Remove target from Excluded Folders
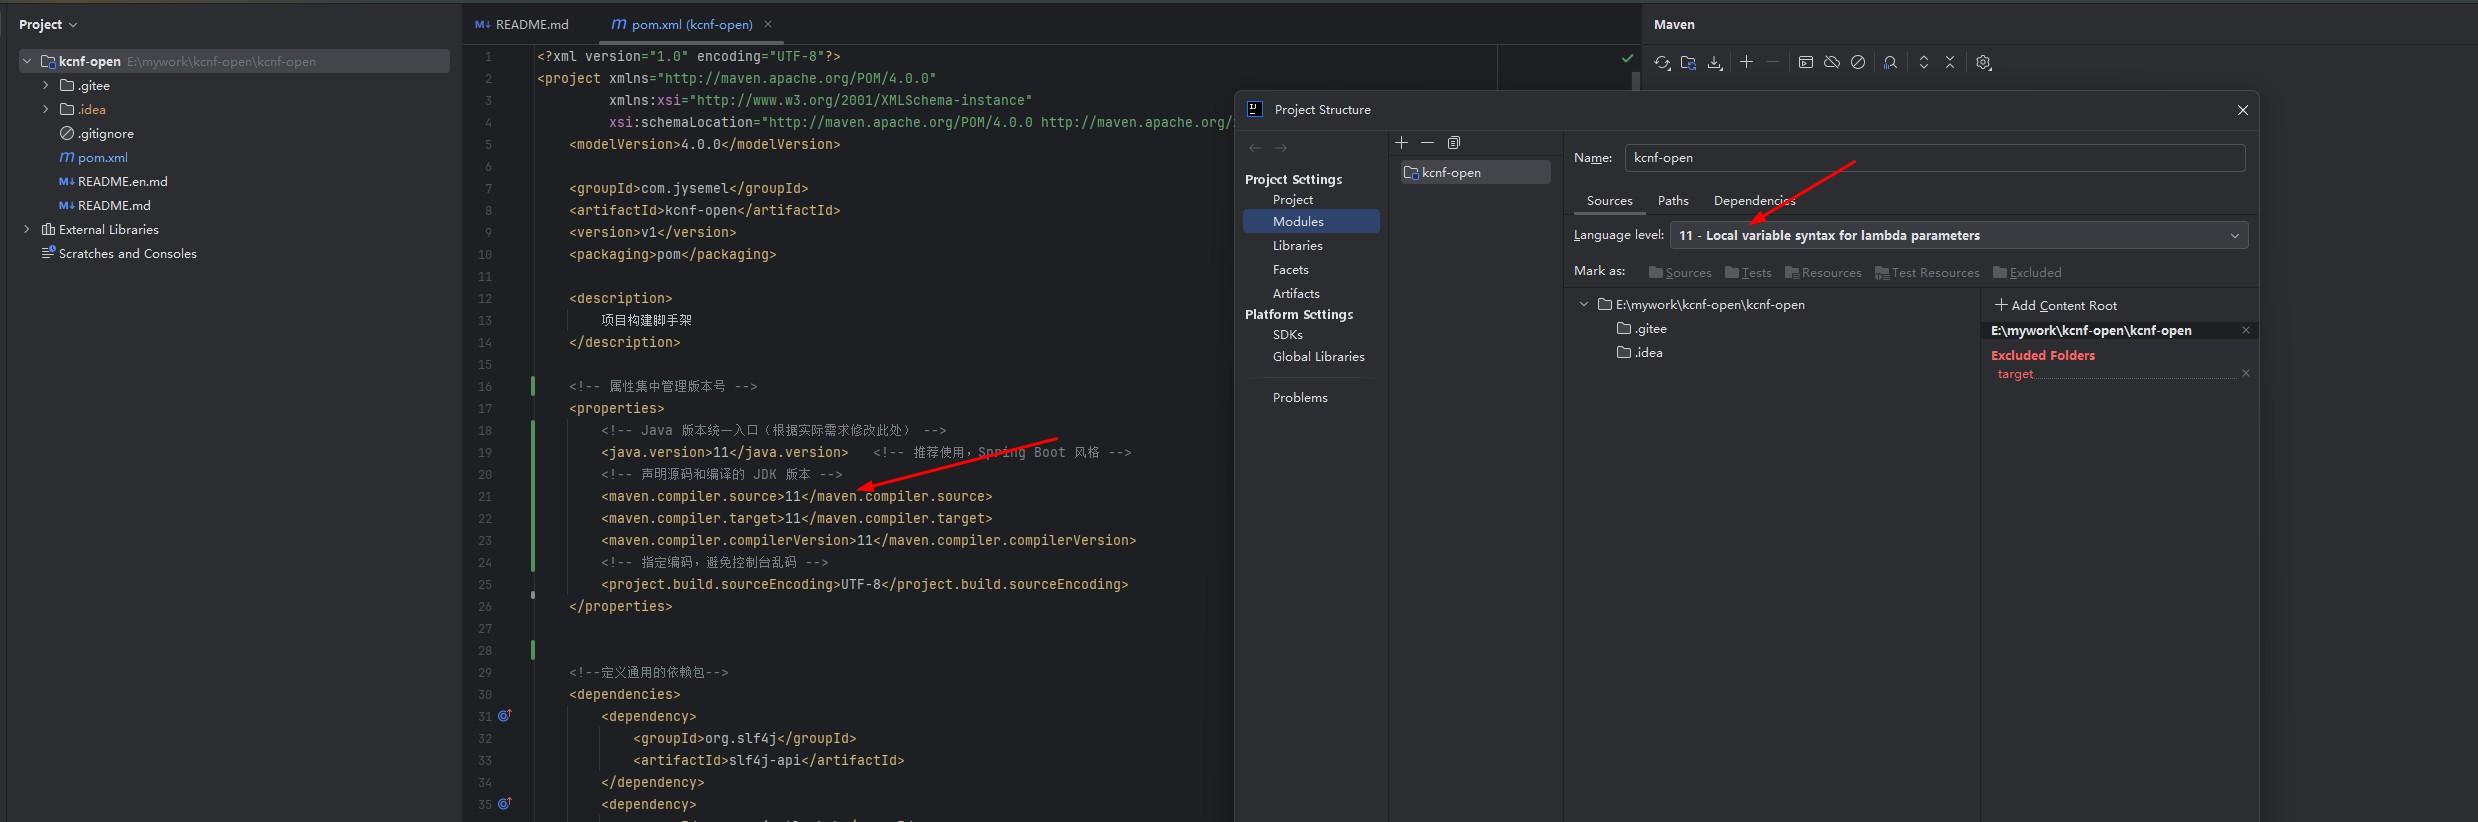The height and width of the screenshot is (822, 2478). coord(2246,374)
